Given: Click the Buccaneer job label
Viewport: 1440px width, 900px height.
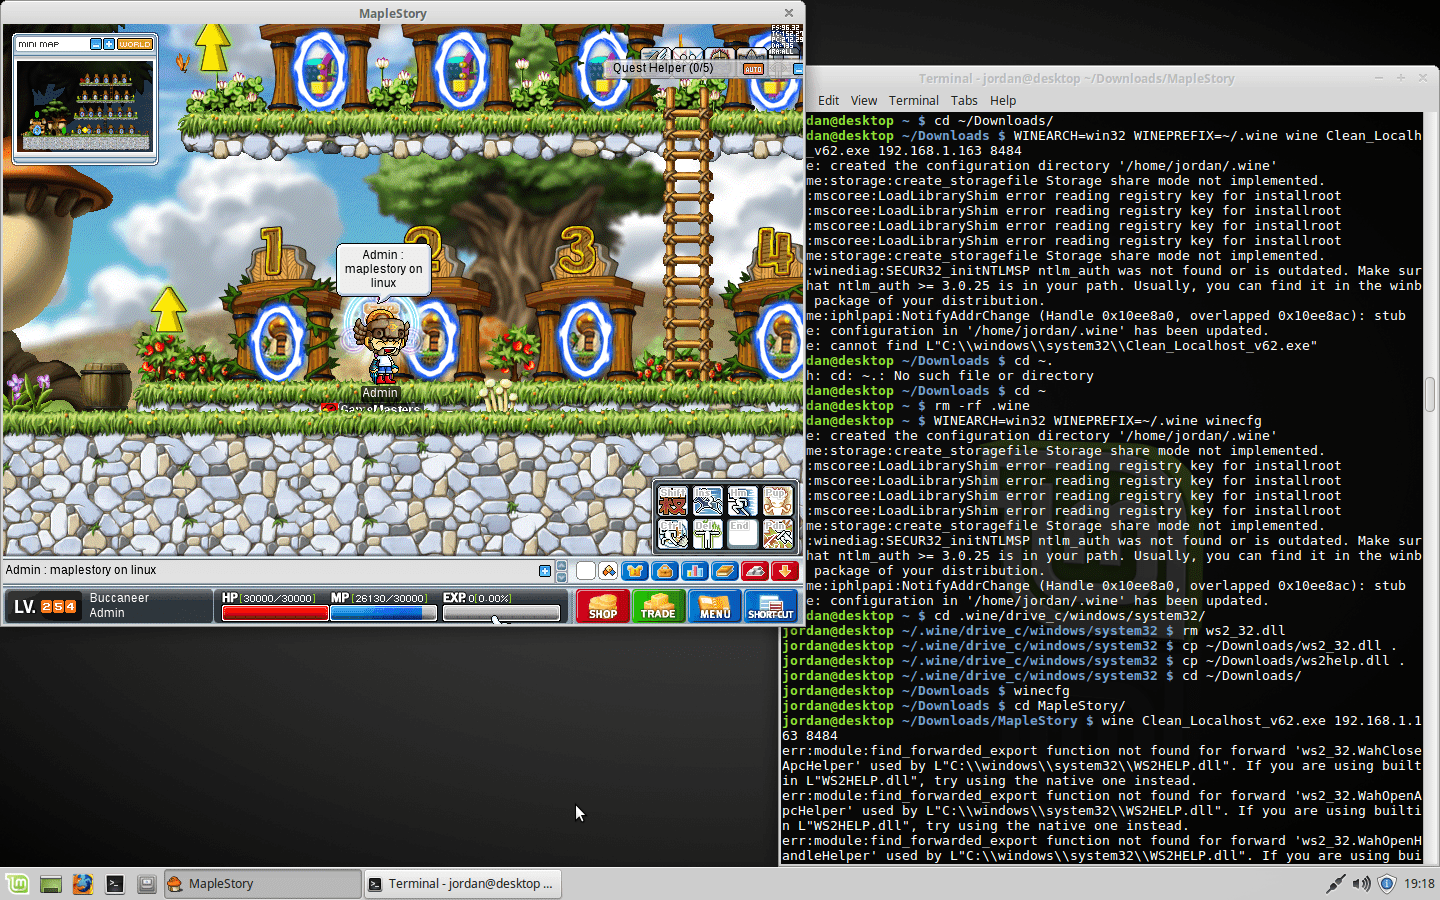Looking at the screenshot, I should point(119,598).
